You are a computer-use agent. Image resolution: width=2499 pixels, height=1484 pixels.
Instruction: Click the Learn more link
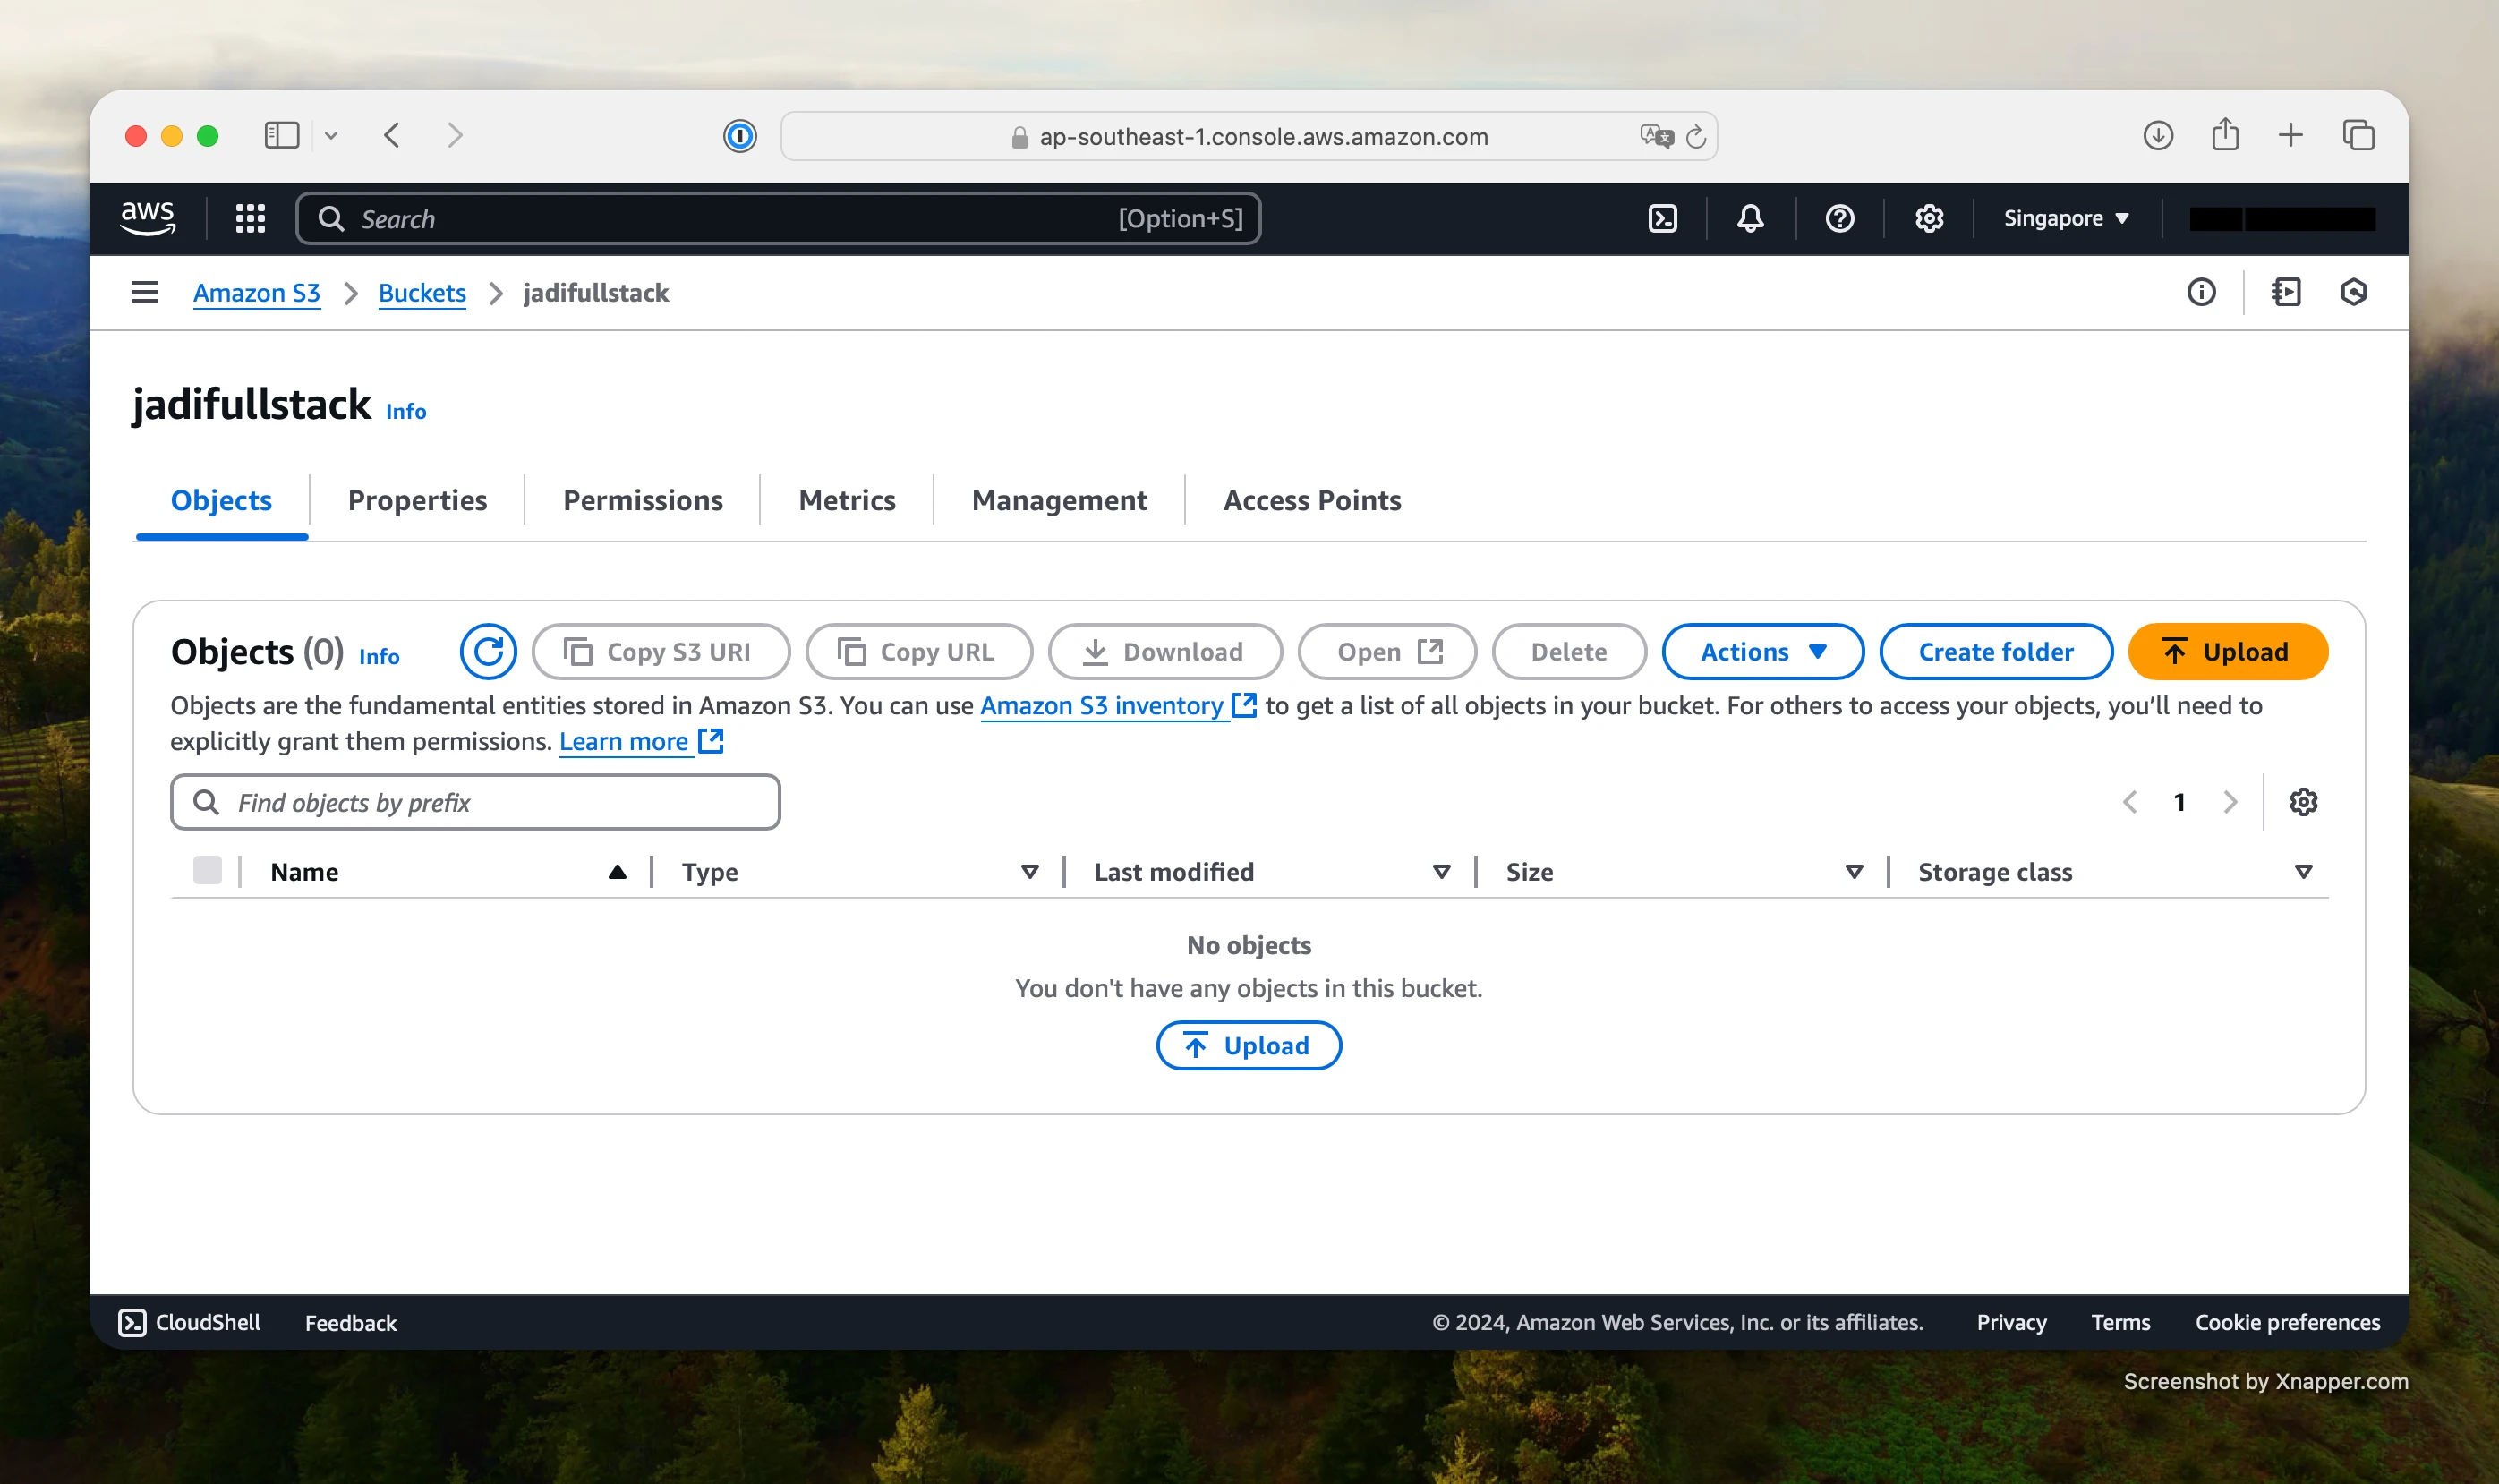tap(640, 741)
